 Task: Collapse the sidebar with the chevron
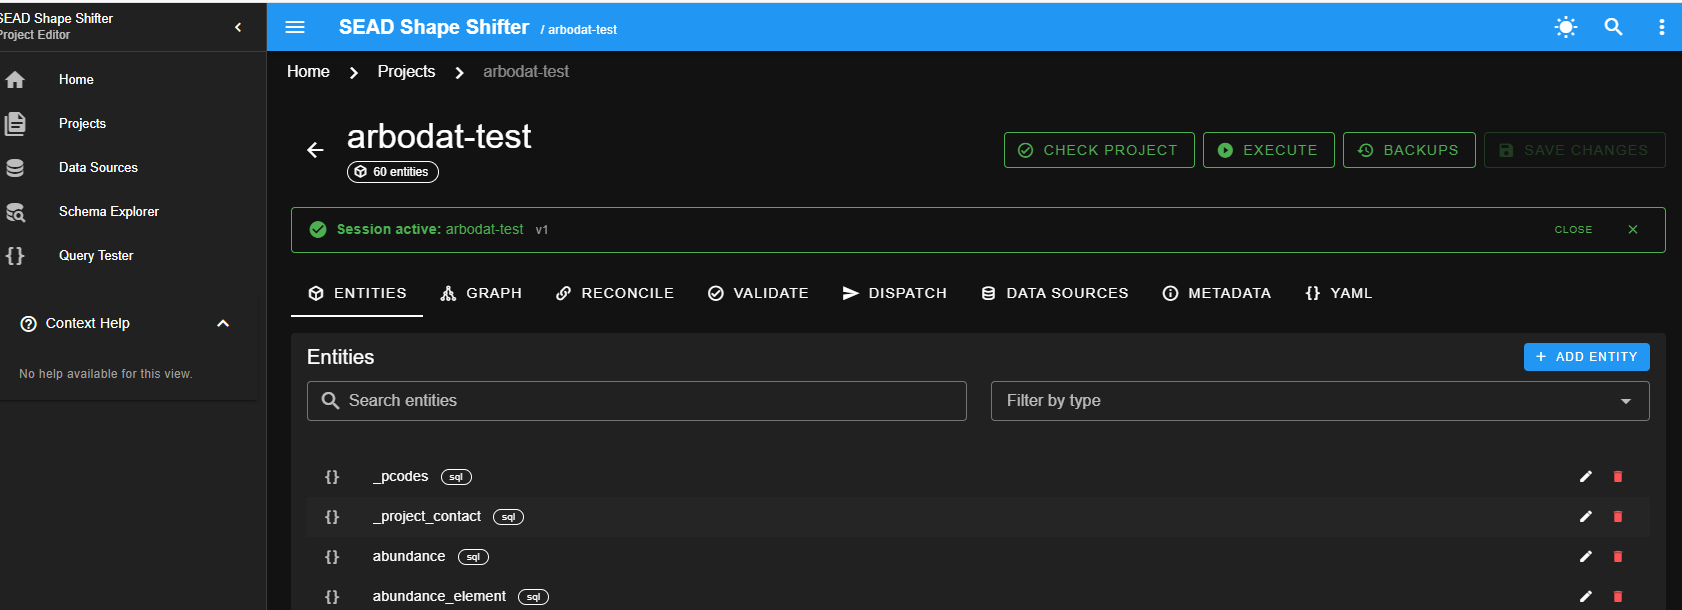coord(238,27)
